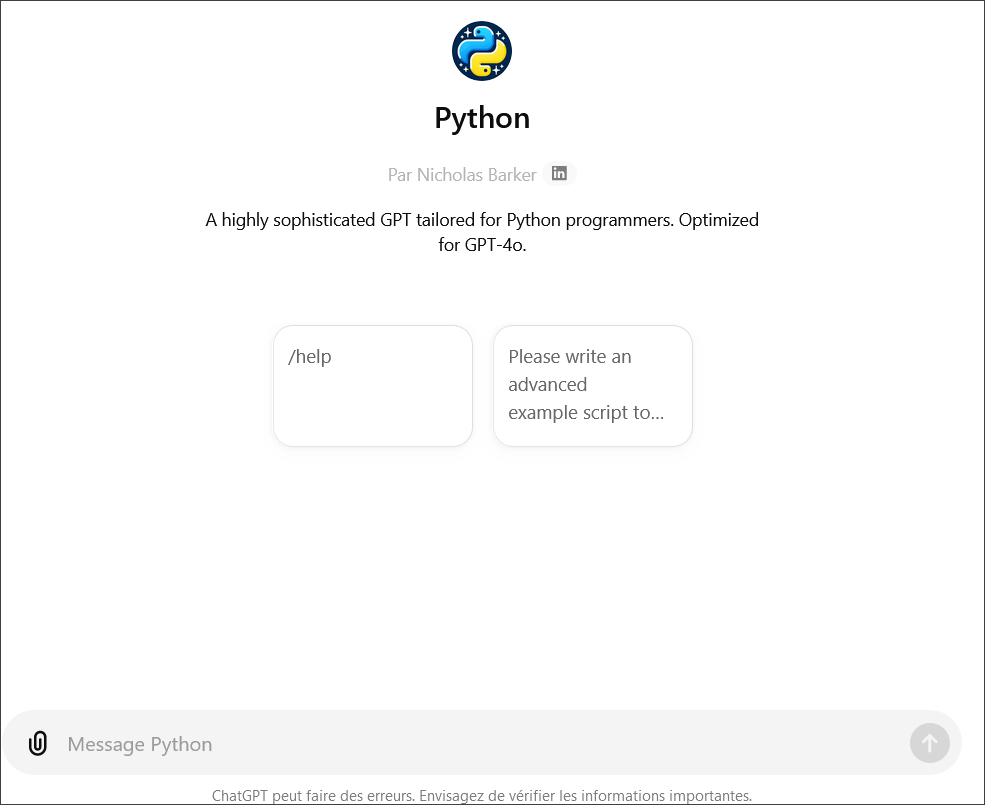Select the "Python" heading title
This screenshot has width=985, height=805.
pyautogui.click(x=481, y=117)
